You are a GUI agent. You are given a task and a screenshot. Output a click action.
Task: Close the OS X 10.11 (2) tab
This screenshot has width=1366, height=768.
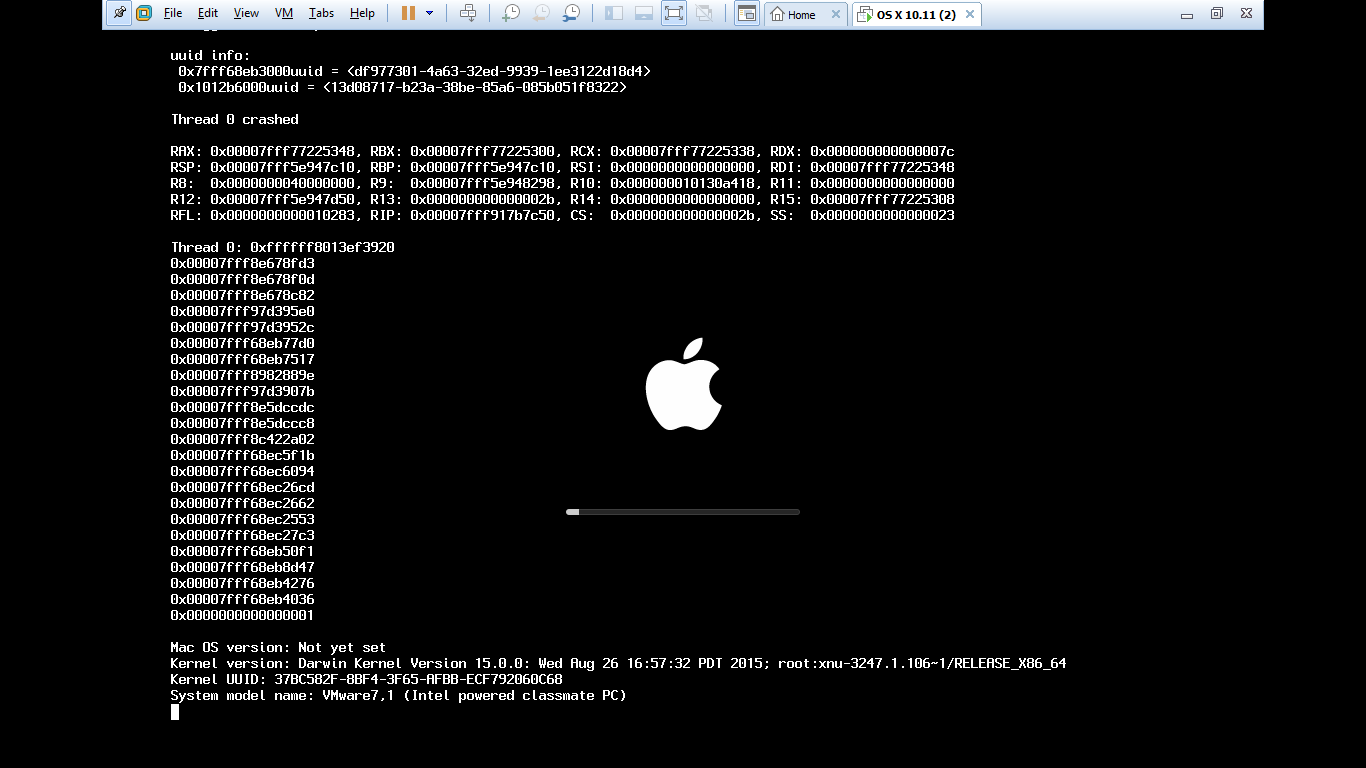point(968,14)
